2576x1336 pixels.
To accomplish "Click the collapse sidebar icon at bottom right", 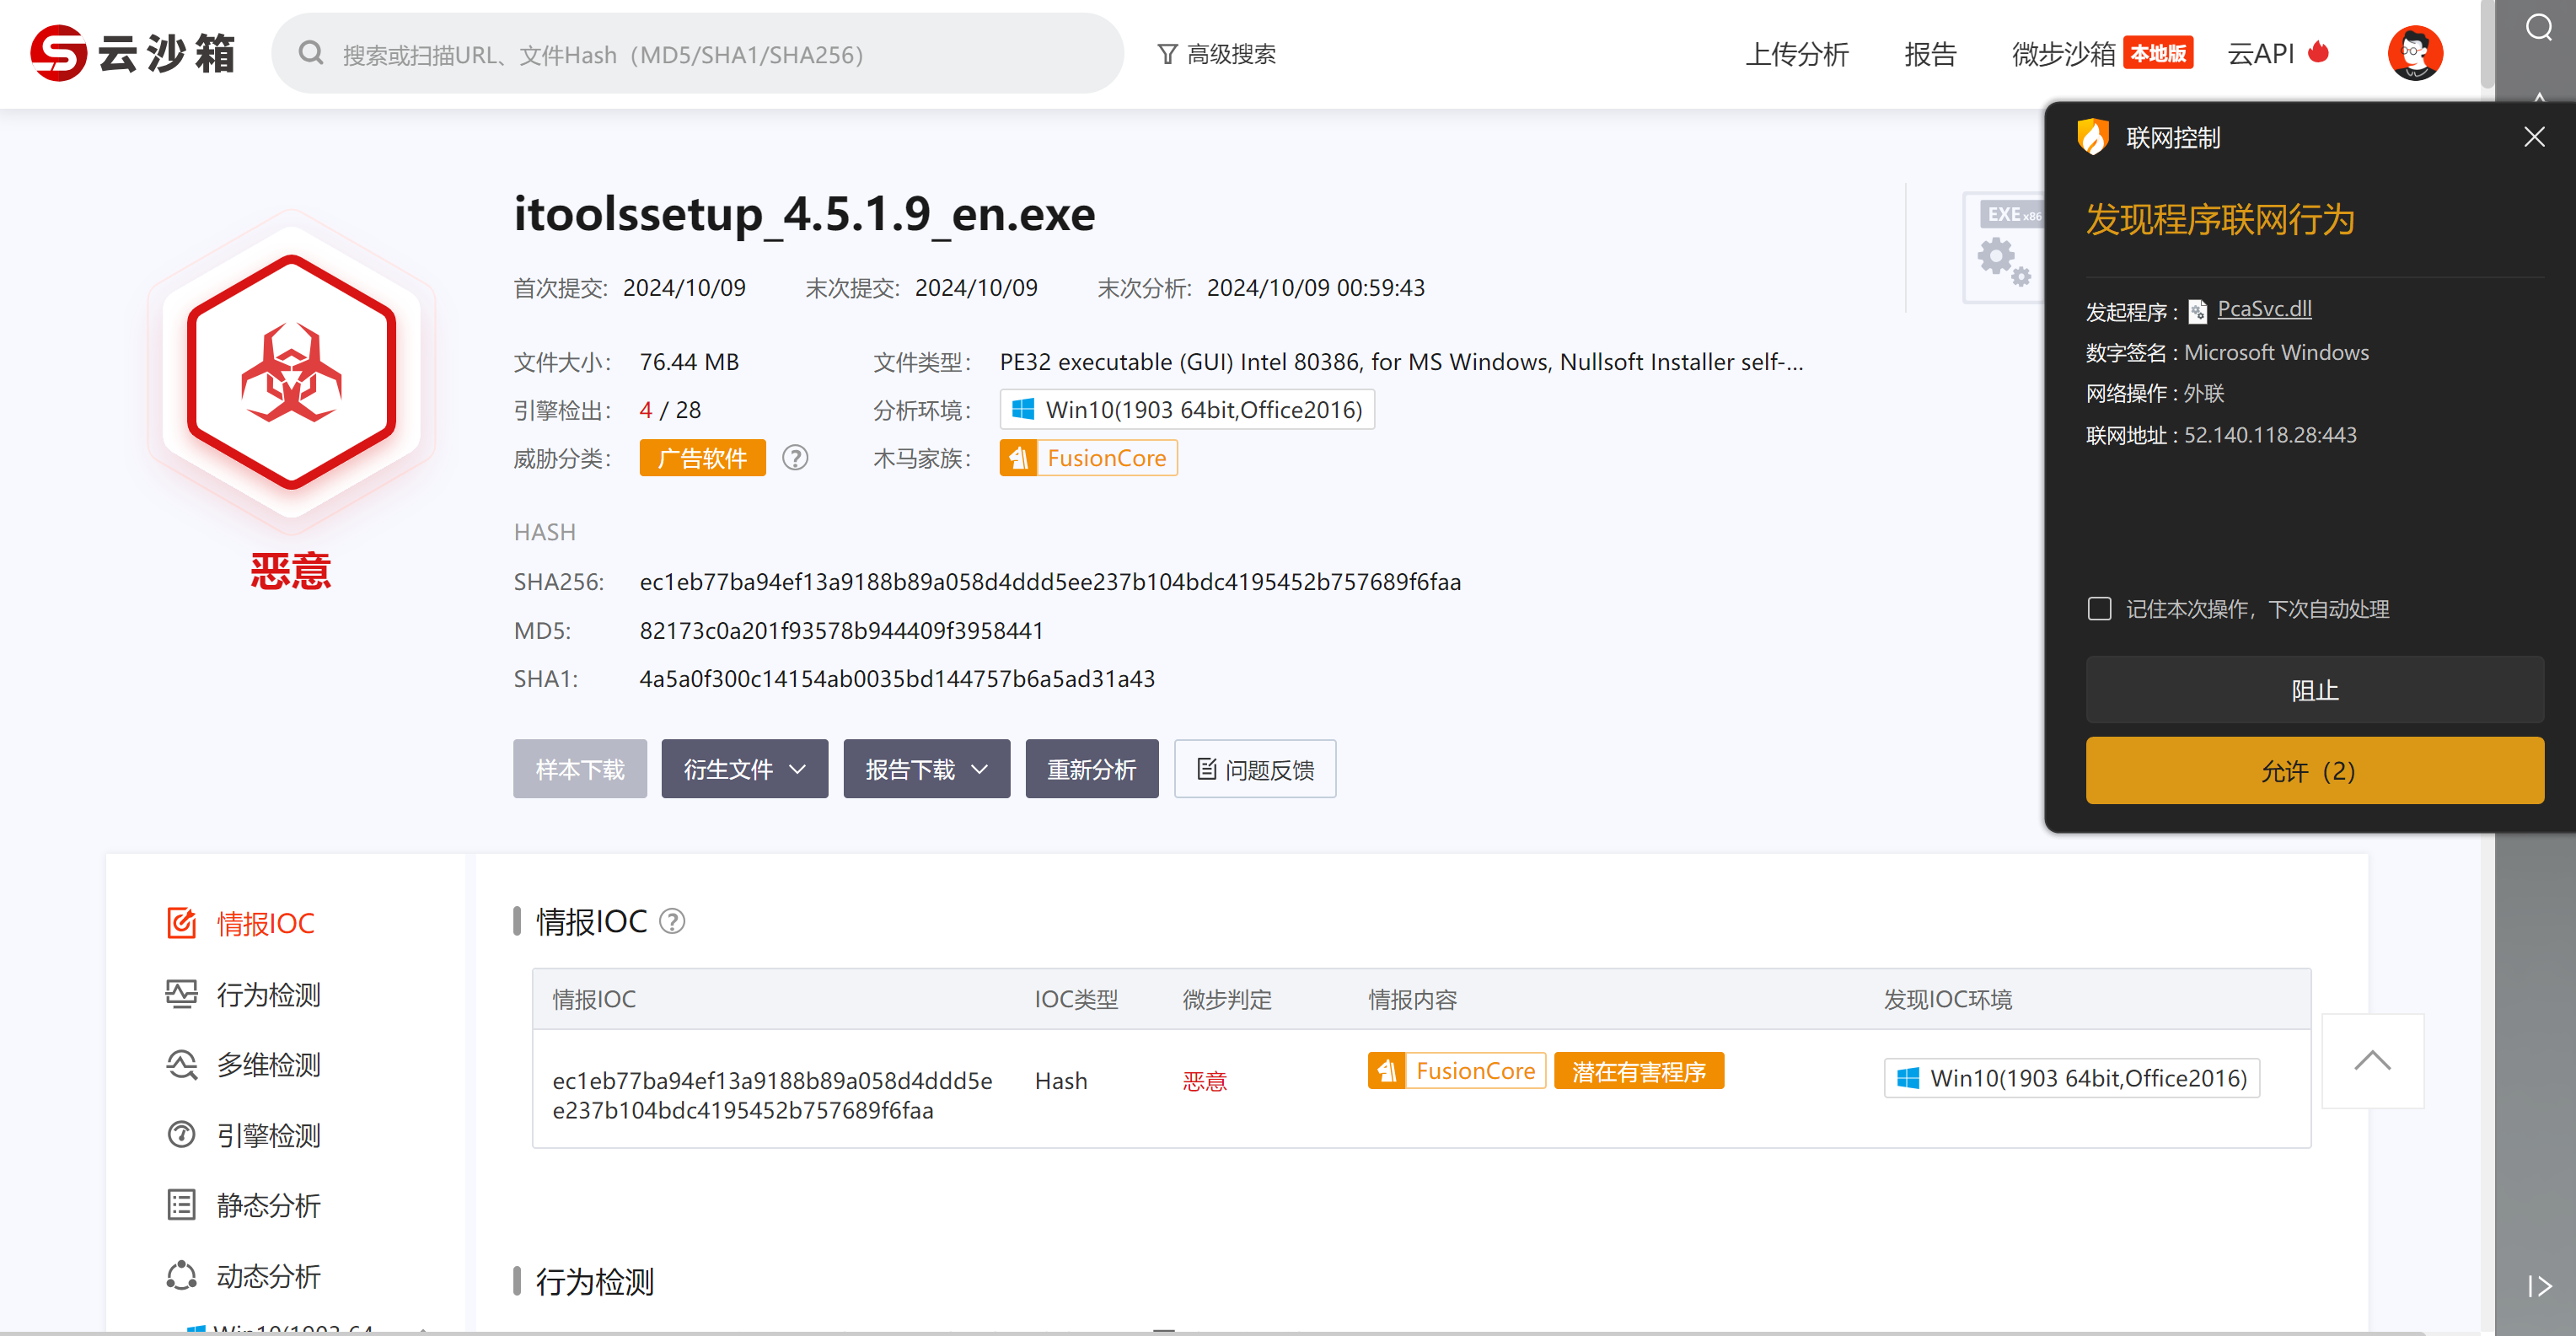I will 2538,1286.
